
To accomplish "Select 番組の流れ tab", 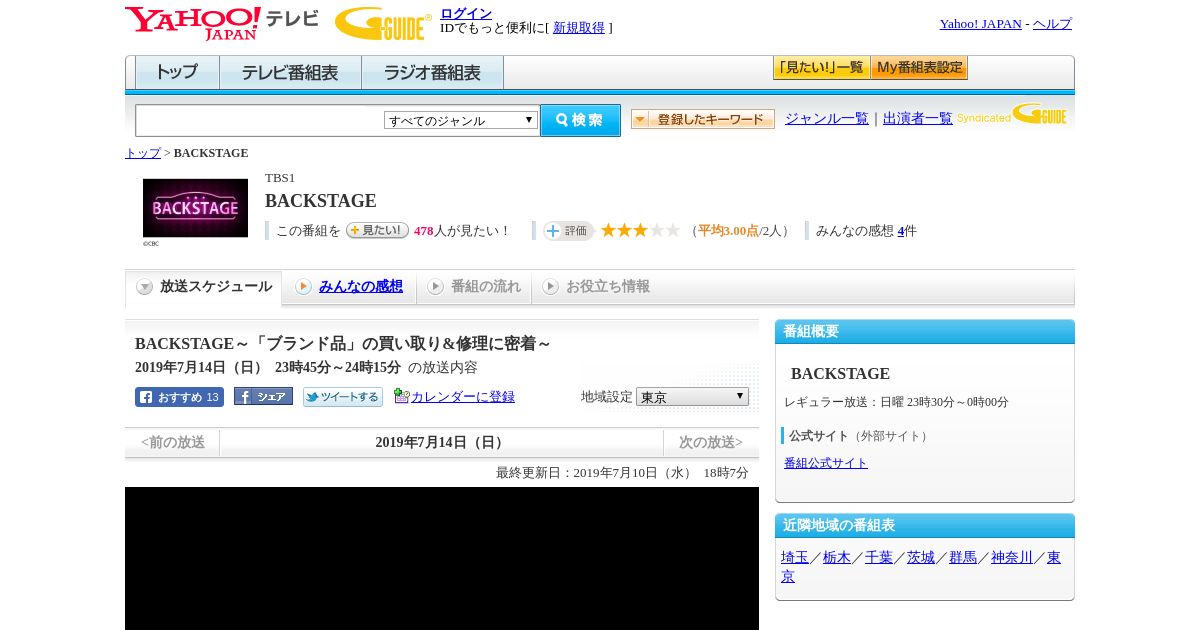I will point(474,287).
